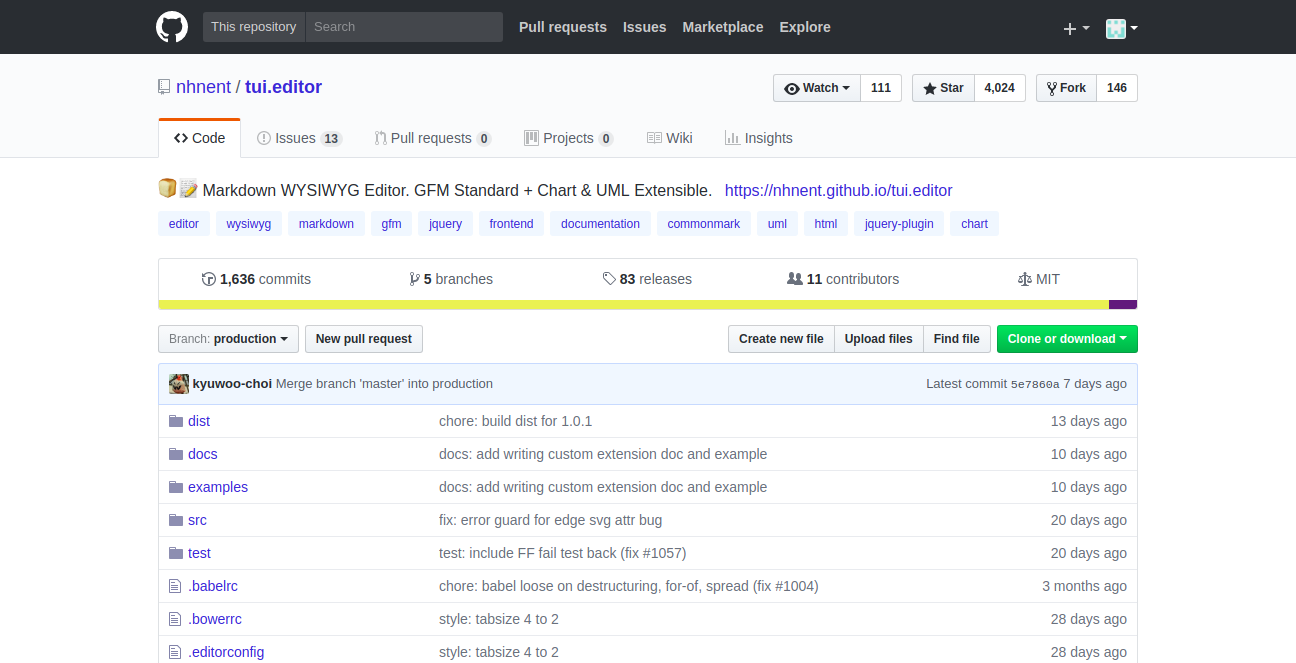Open the plus create-new dropdown
1296x663 pixels.
[1076, 28]
